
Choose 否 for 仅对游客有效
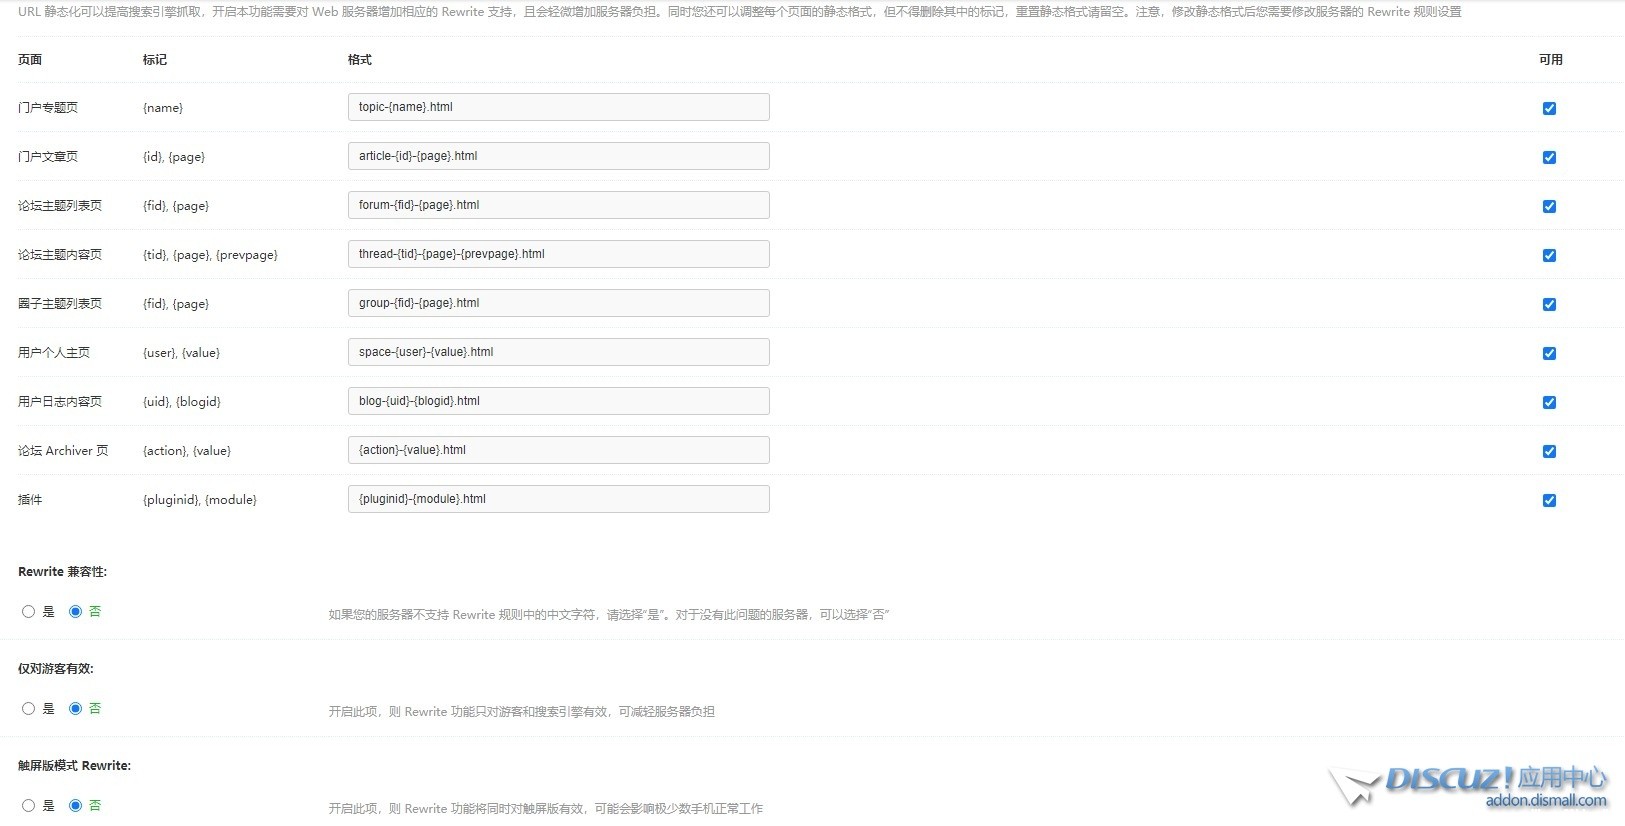[75, 709]
